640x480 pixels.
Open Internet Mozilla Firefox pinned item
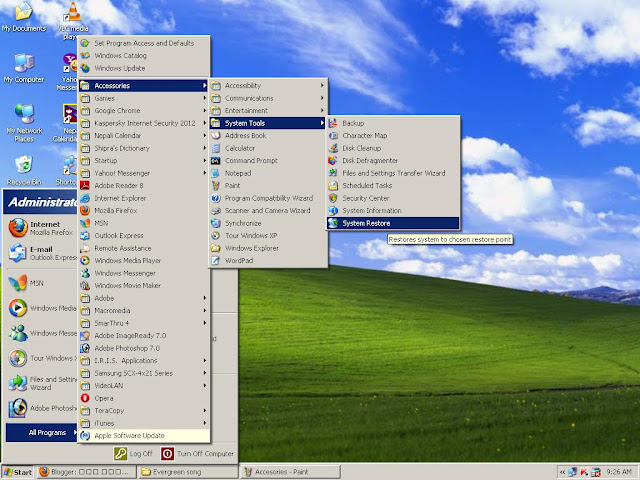tap(41, 228)
